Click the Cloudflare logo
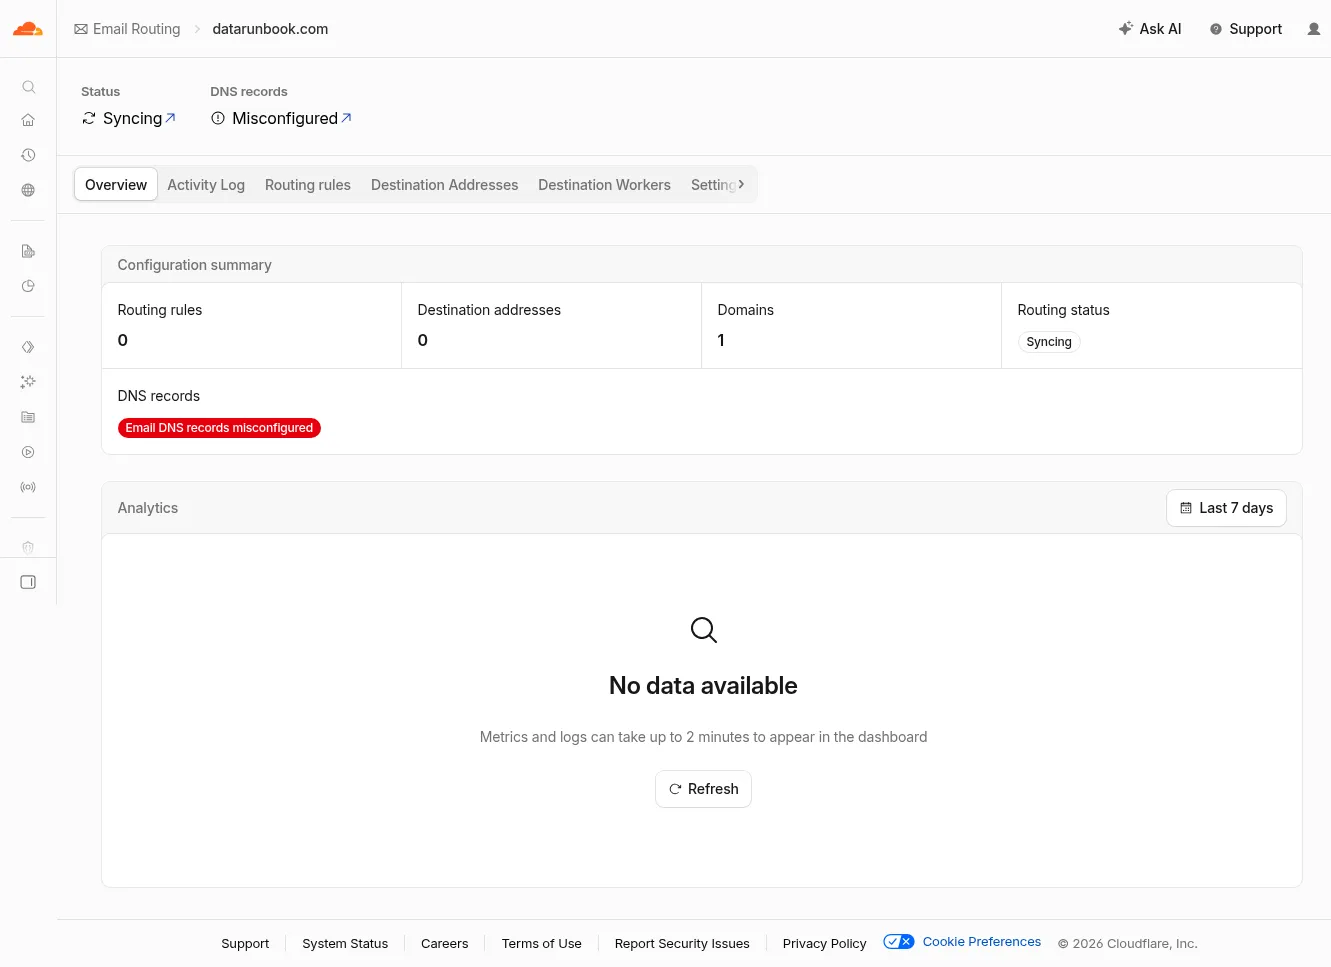The width and height of the screenshot is (1331, 967). point(28,29)
